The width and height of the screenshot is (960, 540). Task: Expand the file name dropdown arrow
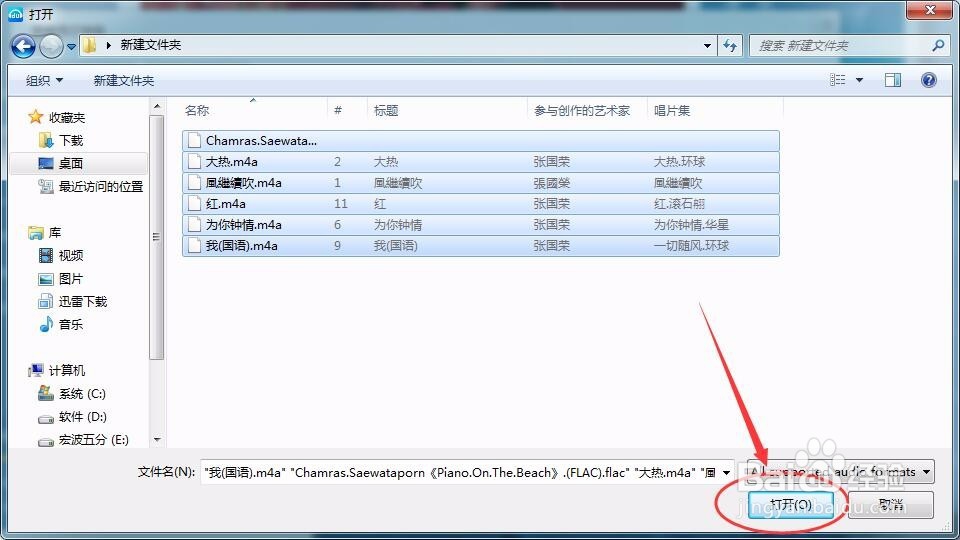click(727, 472)
